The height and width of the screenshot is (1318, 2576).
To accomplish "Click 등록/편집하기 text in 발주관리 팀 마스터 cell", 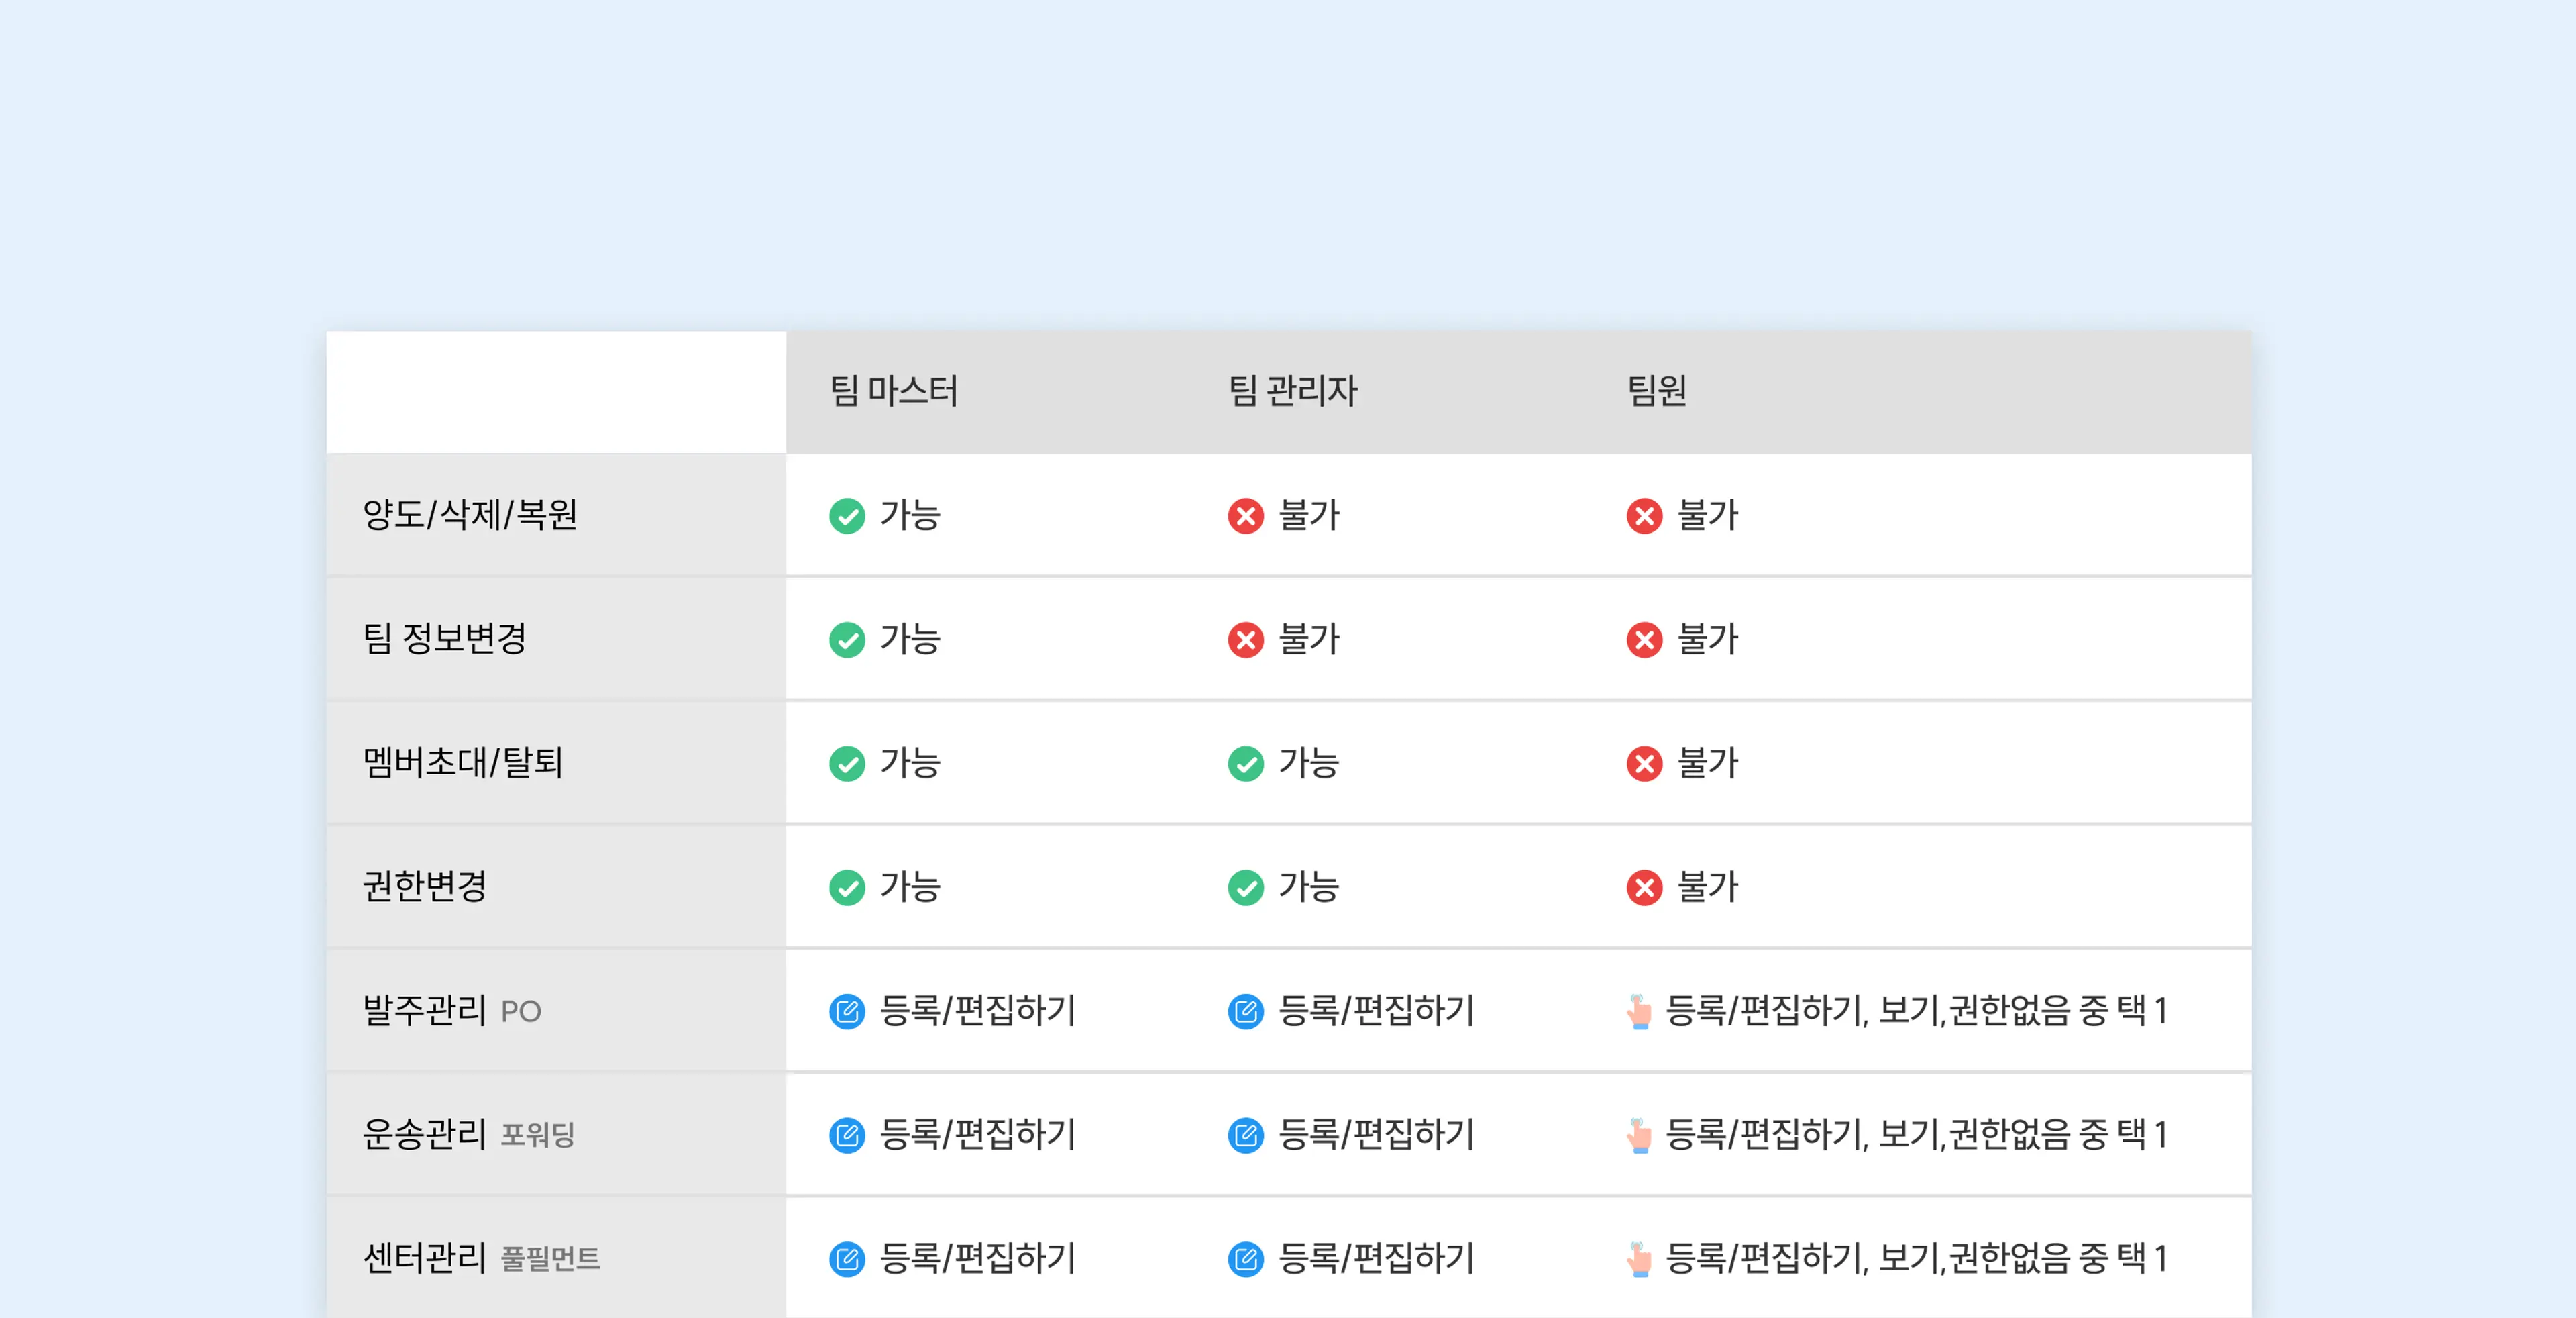I will click(978, 1012).
